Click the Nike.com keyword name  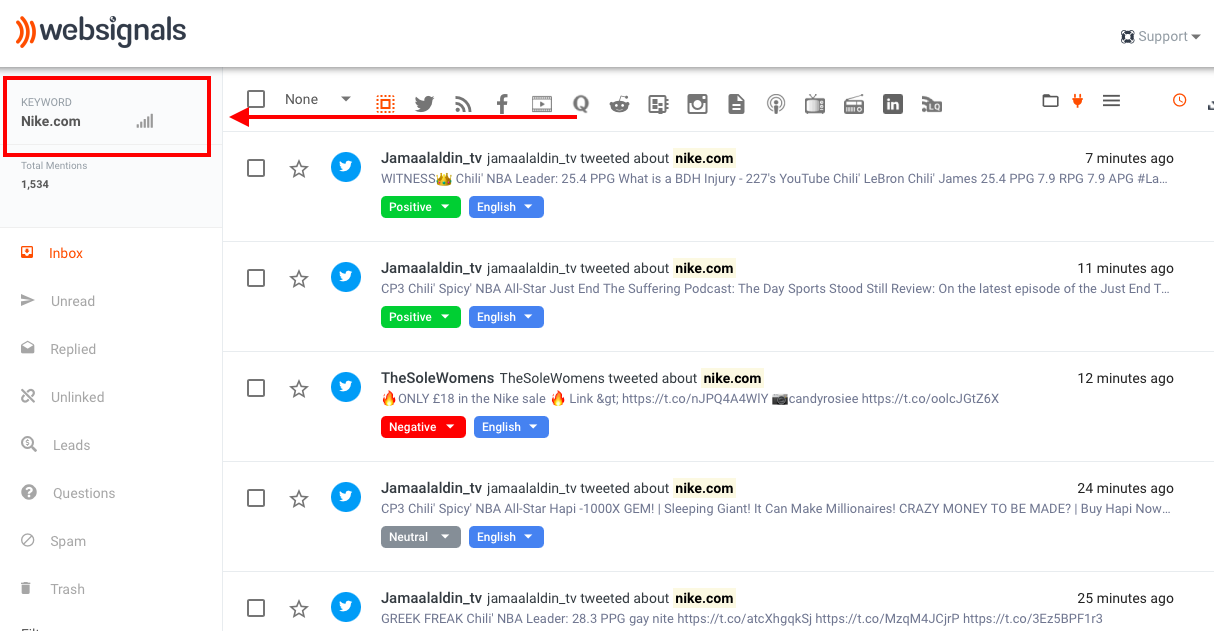coord(51,121)
